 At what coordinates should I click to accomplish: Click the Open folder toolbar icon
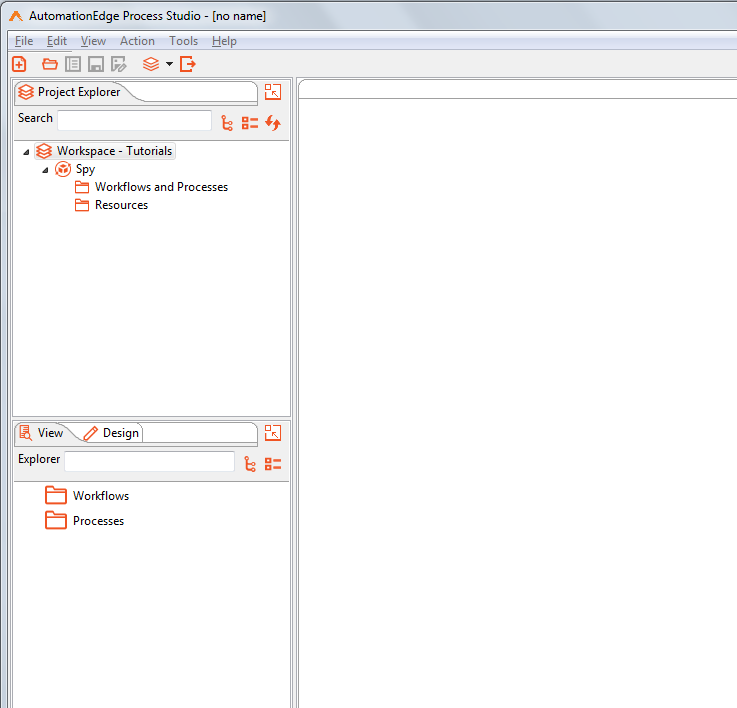coord(50,64)
